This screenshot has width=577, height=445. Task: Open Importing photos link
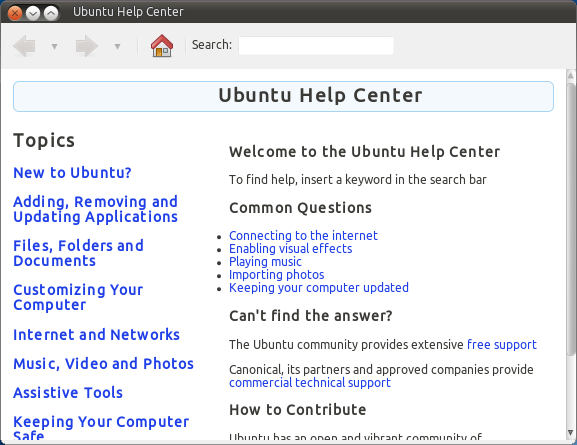276,275
